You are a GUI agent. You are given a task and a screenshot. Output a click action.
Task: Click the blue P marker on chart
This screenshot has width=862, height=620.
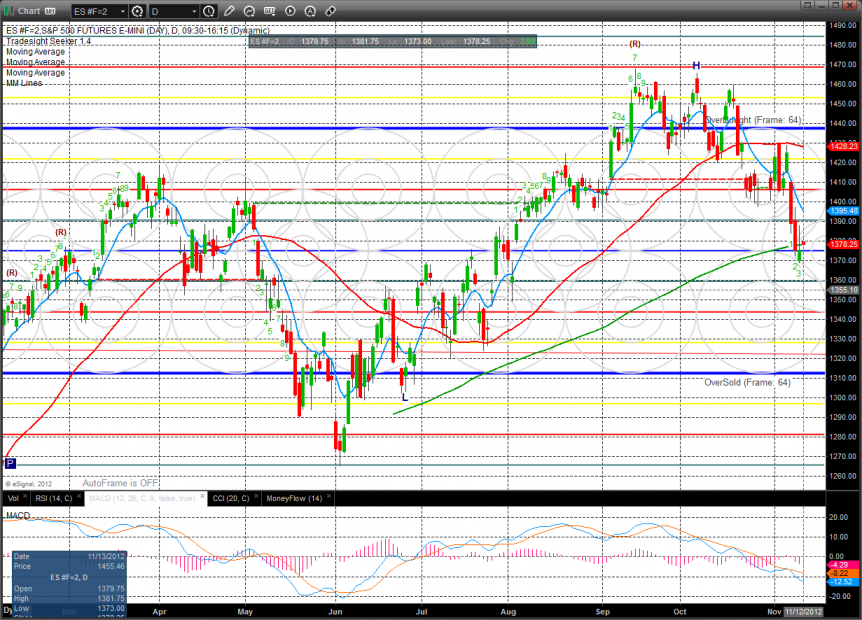coord(10,463)
